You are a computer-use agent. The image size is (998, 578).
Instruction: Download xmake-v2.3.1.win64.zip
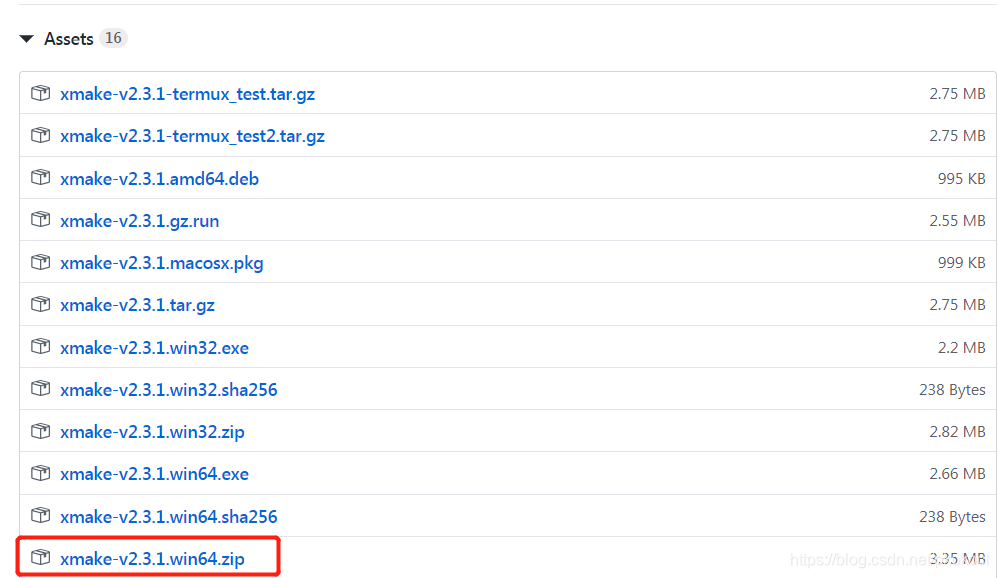coord(152,558)
